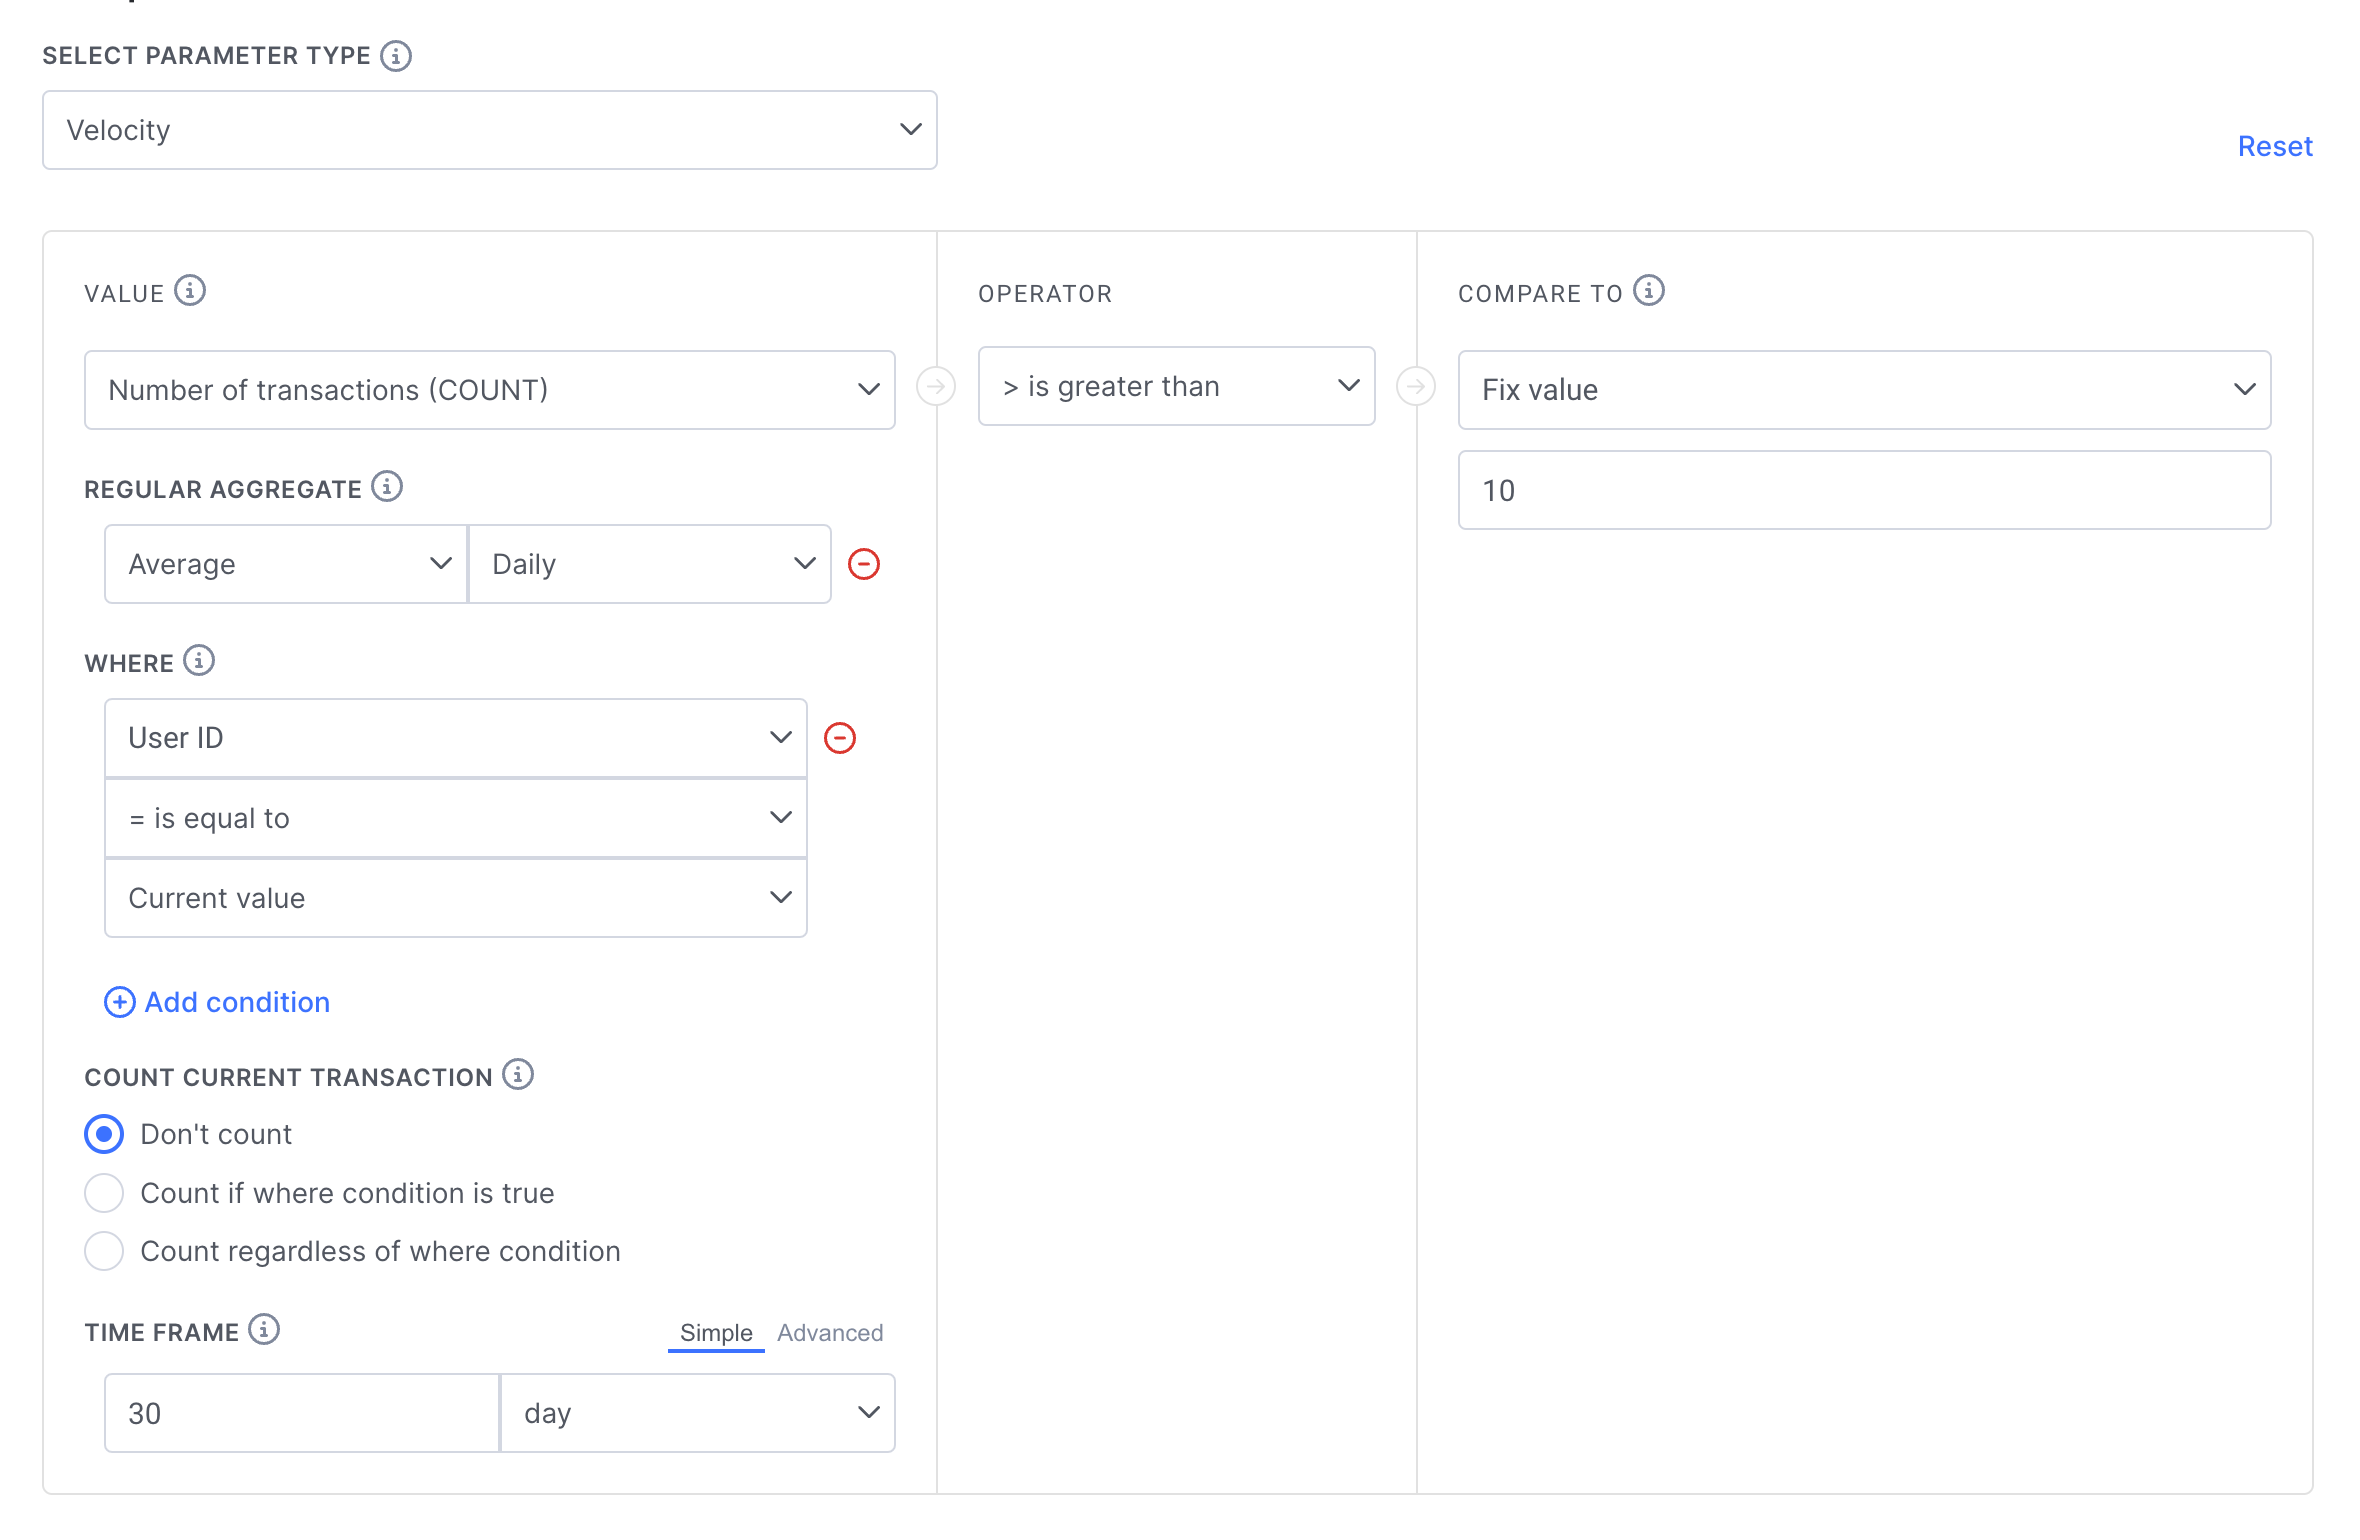Screen dimensions: 2360x1540
Task: Click info icon beside Time Frame label
Action: click(264, 1329)
